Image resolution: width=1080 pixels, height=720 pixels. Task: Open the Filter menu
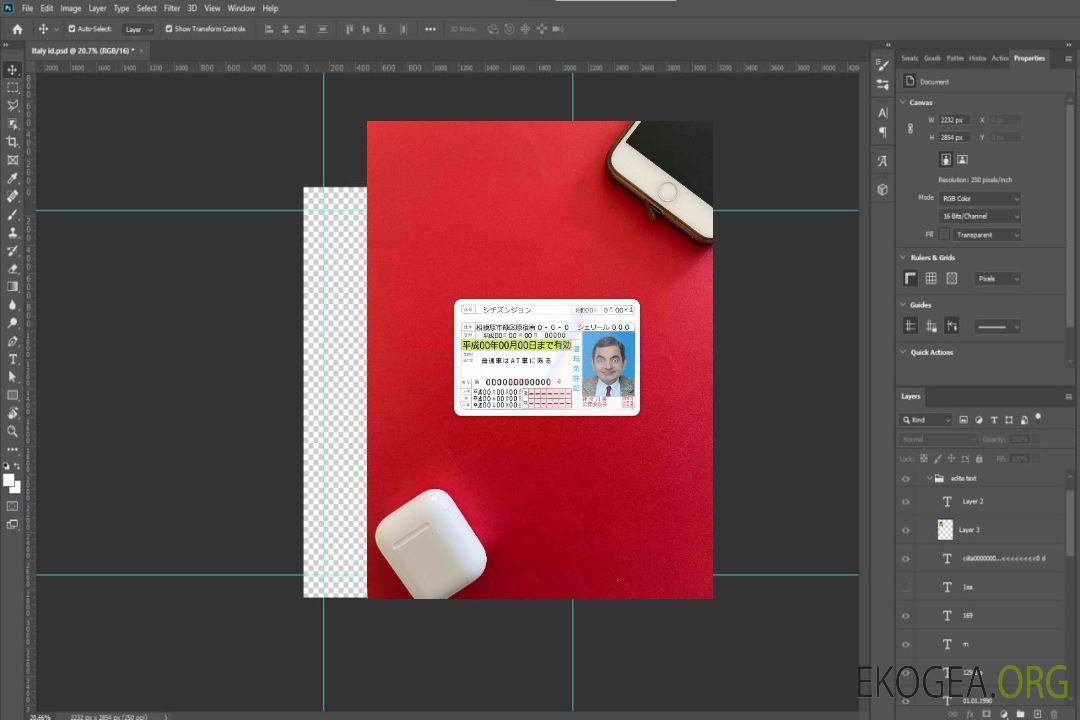click(x=172, y=8)
